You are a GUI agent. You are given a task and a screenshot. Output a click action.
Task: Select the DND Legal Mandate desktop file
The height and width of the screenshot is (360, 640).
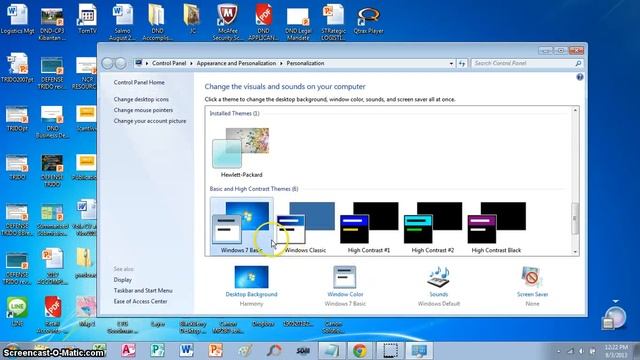[298, 22]
